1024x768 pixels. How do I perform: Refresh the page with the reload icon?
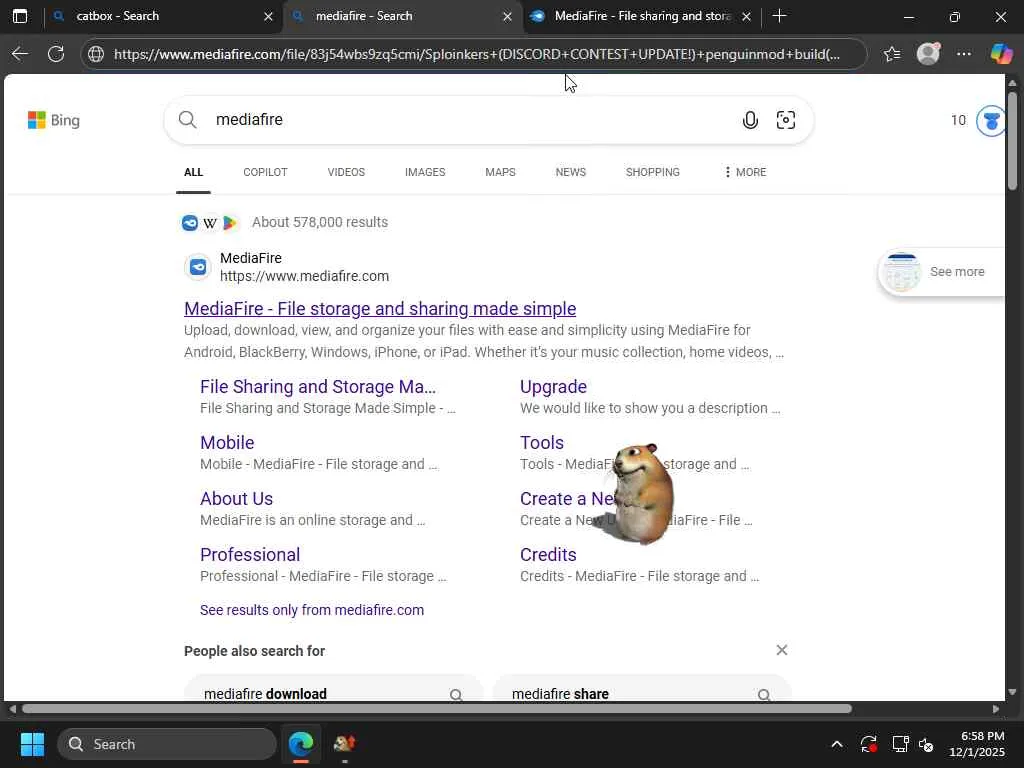(x=56, y=54)
